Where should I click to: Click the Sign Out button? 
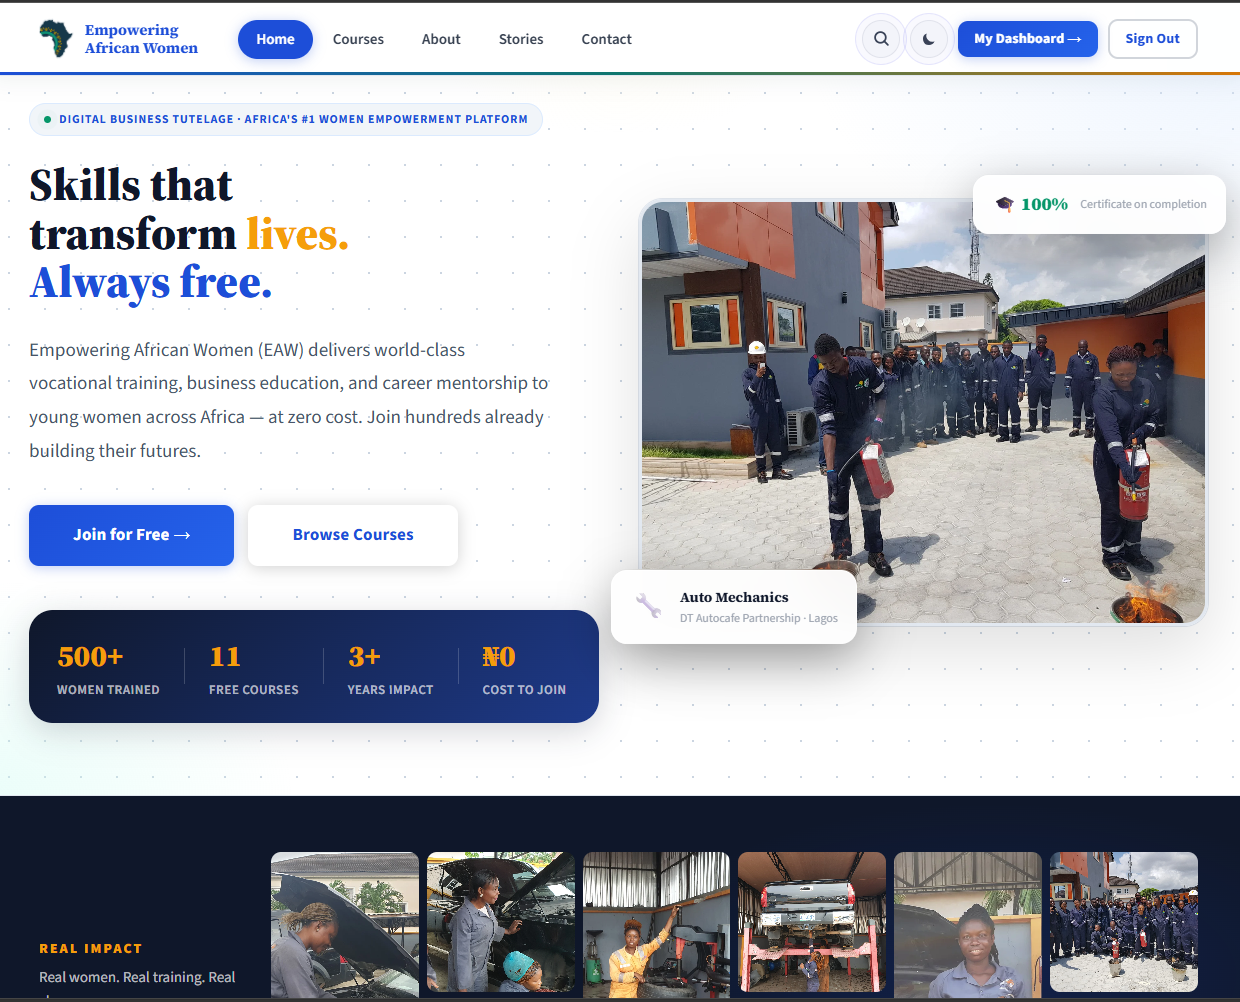(x=1152, y=38)
